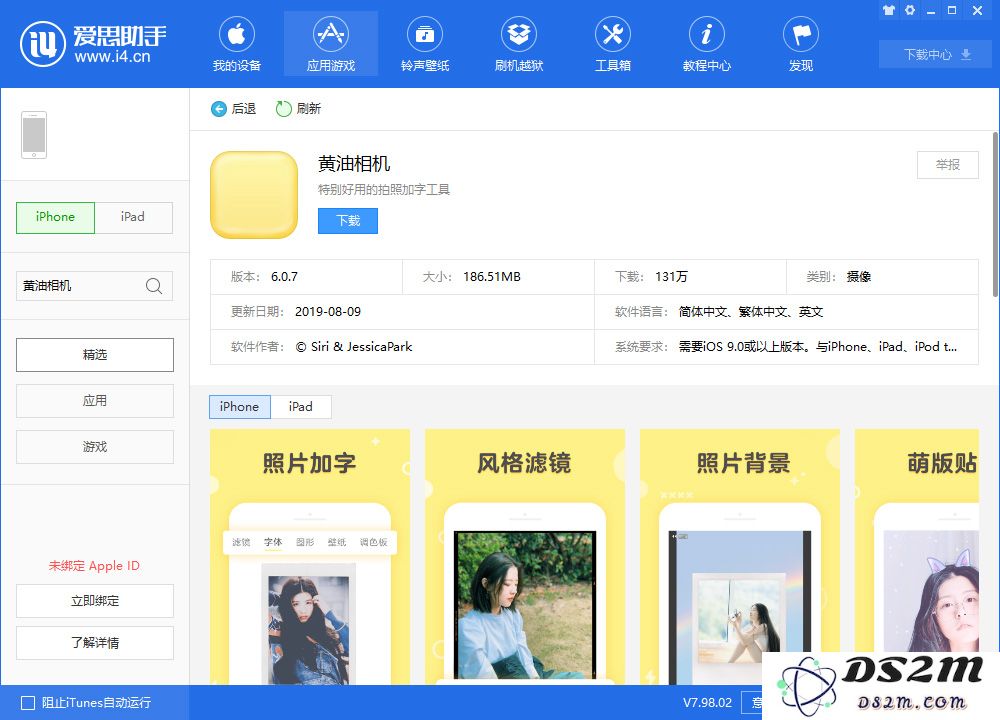Click the size value 186.51MB

tap(492, 277)
